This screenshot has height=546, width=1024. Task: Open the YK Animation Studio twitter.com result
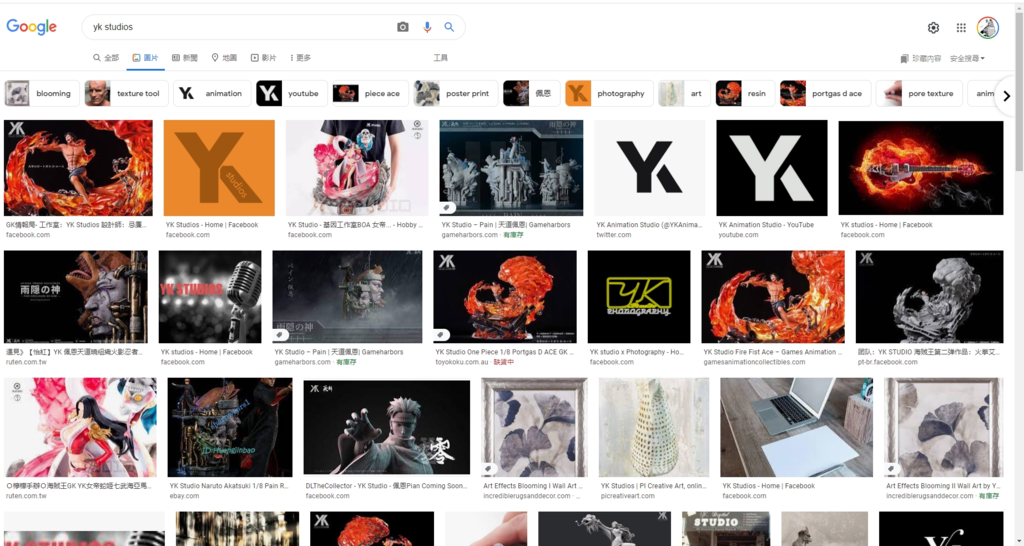tap(648, 225)
